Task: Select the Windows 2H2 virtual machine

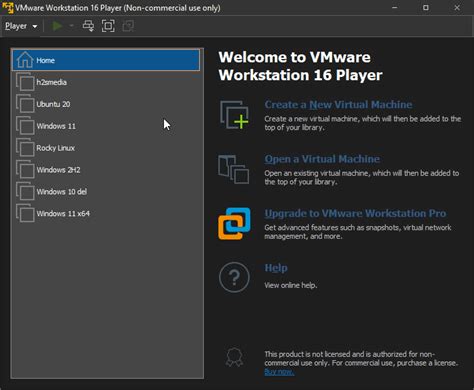Action: (x=106, y=170)
